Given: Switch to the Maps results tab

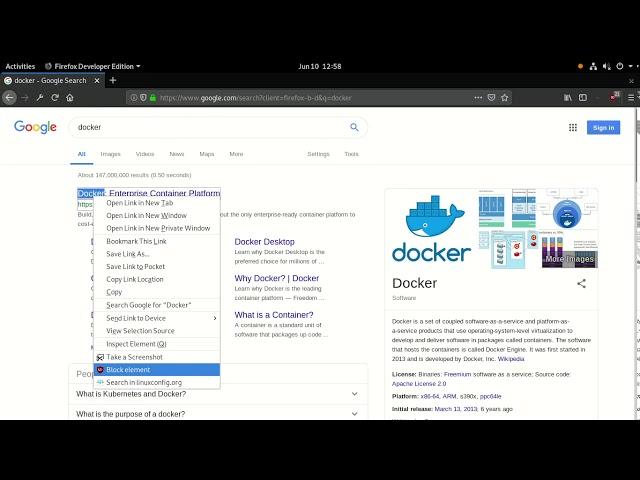Looking at the screenshot, I should tap(207, 154).
